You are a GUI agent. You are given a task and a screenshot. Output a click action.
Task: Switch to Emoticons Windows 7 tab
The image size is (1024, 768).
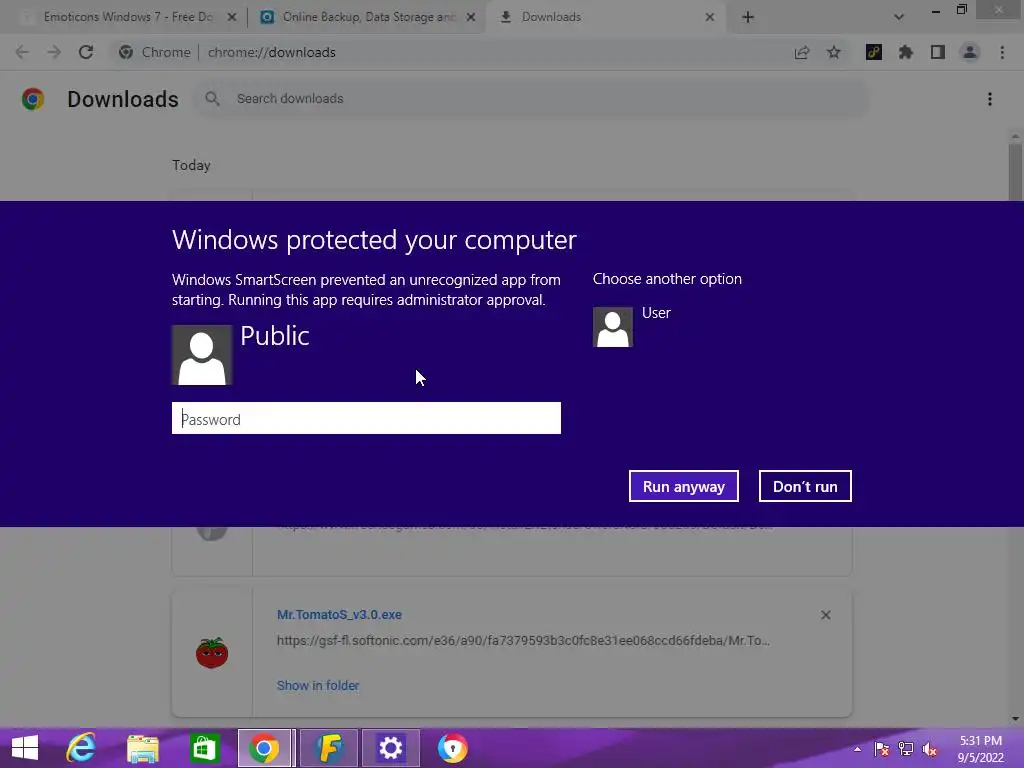tap(128, 17)
